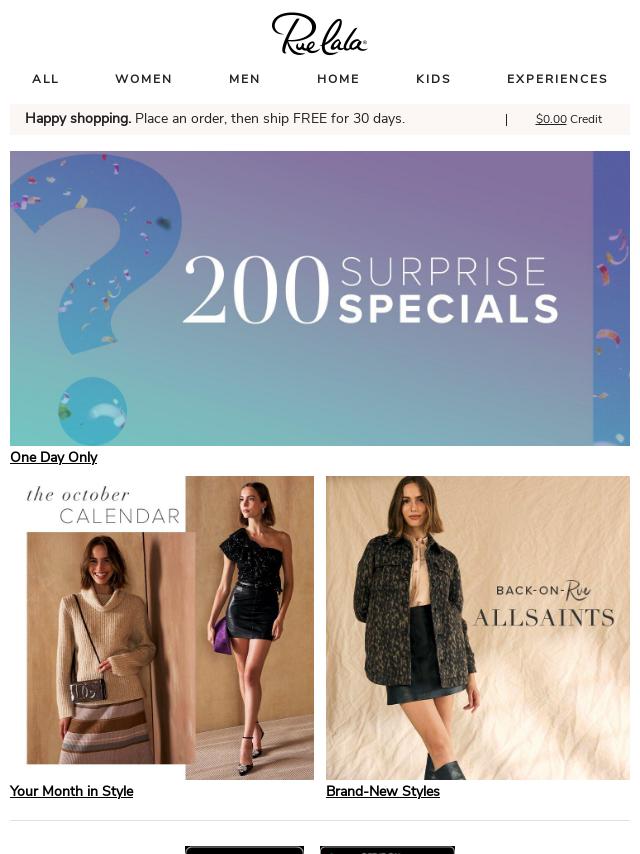Open the October Calendar image

162,628
